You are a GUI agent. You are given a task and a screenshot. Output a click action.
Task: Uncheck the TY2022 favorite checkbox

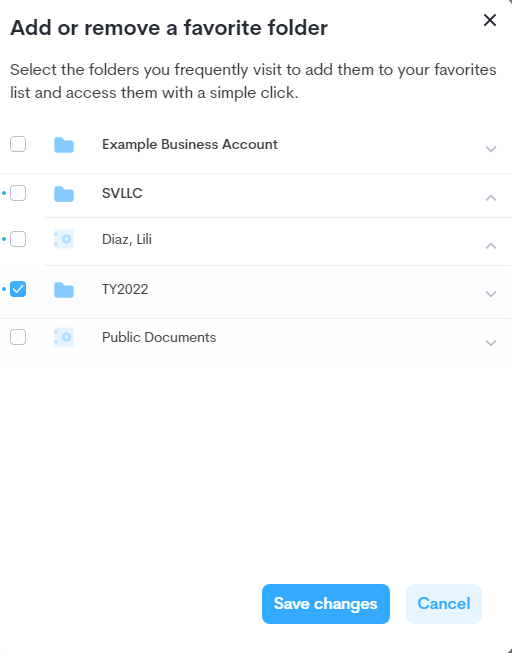tap(18, 289)
